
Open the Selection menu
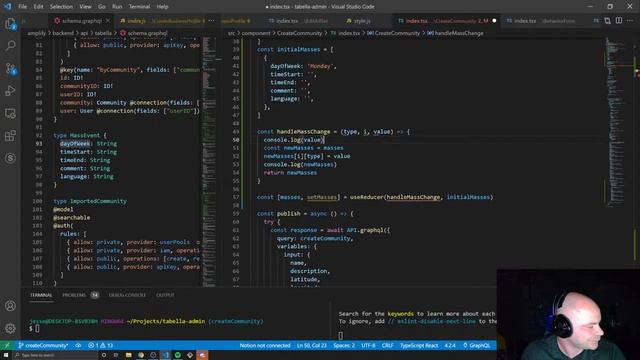61,7
